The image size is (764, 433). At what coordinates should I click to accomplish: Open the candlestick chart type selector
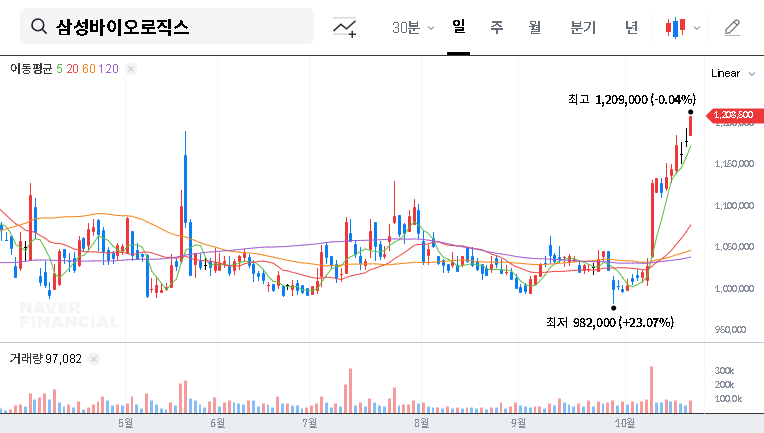point(683,27)
